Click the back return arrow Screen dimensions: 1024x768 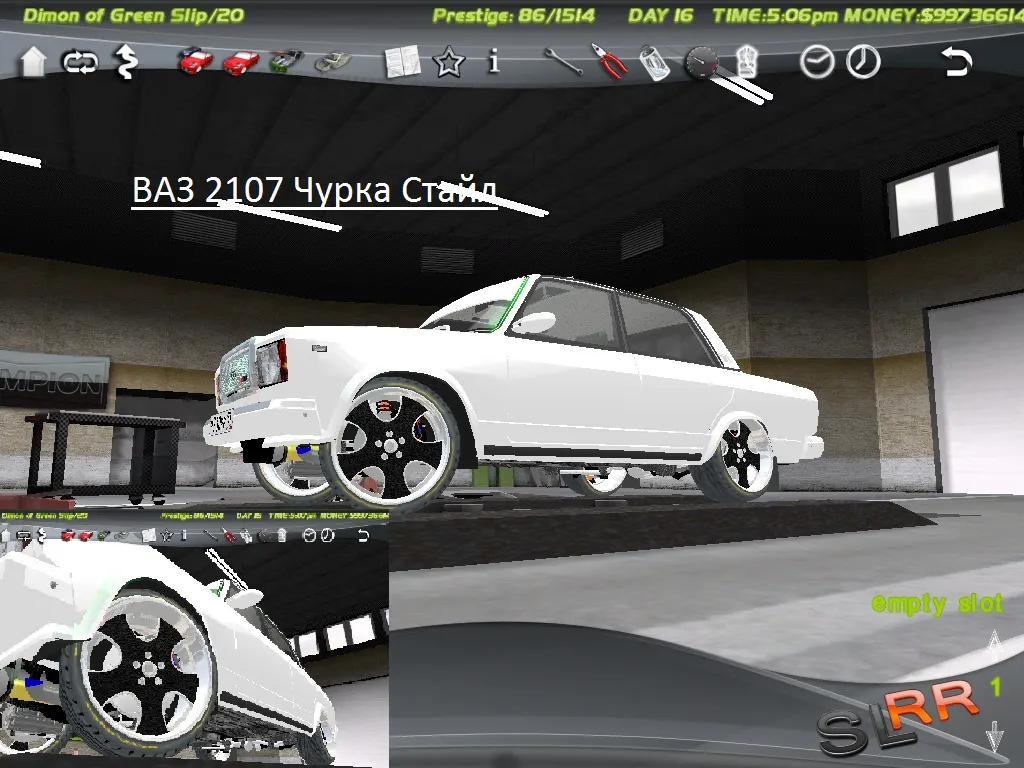pyautogui.click(x=957, y=62)
